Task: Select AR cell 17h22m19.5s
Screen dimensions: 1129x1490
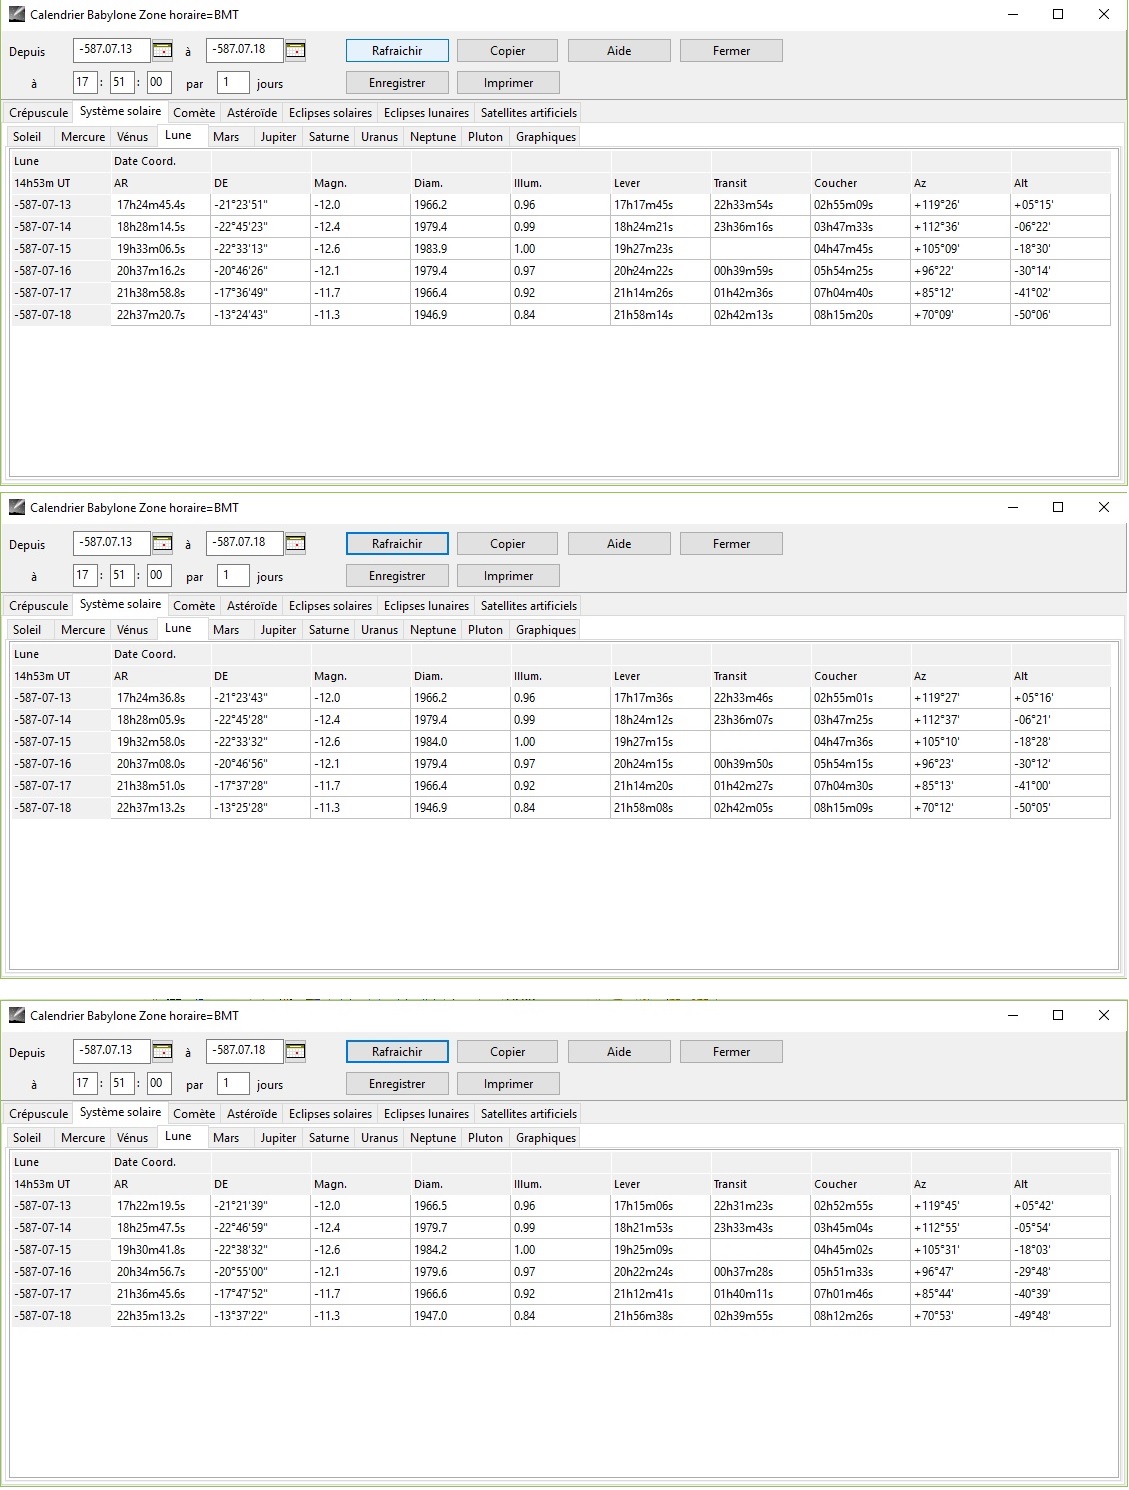Action: [160, 1206]
